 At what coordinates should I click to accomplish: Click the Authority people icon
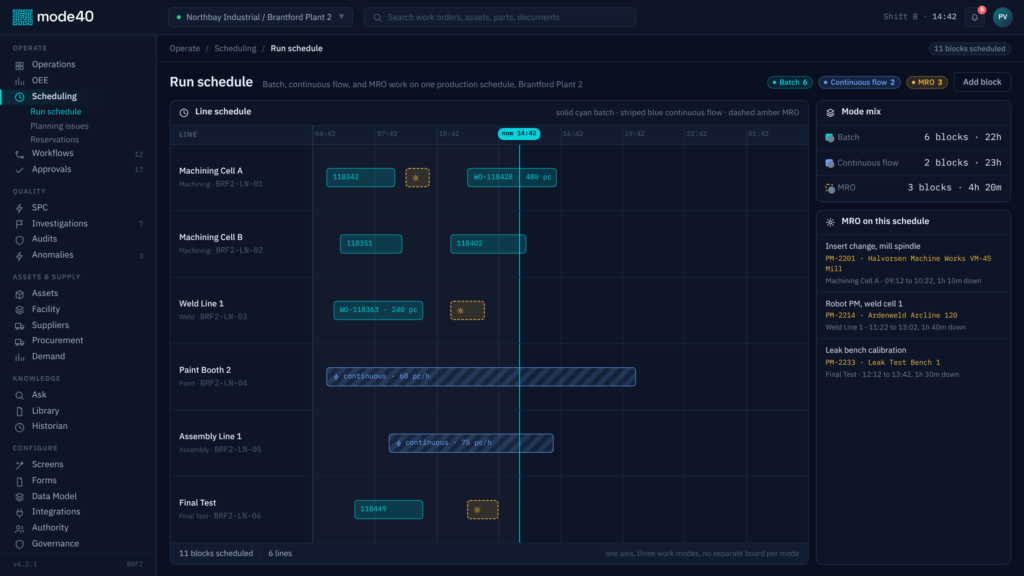(20, 528)
